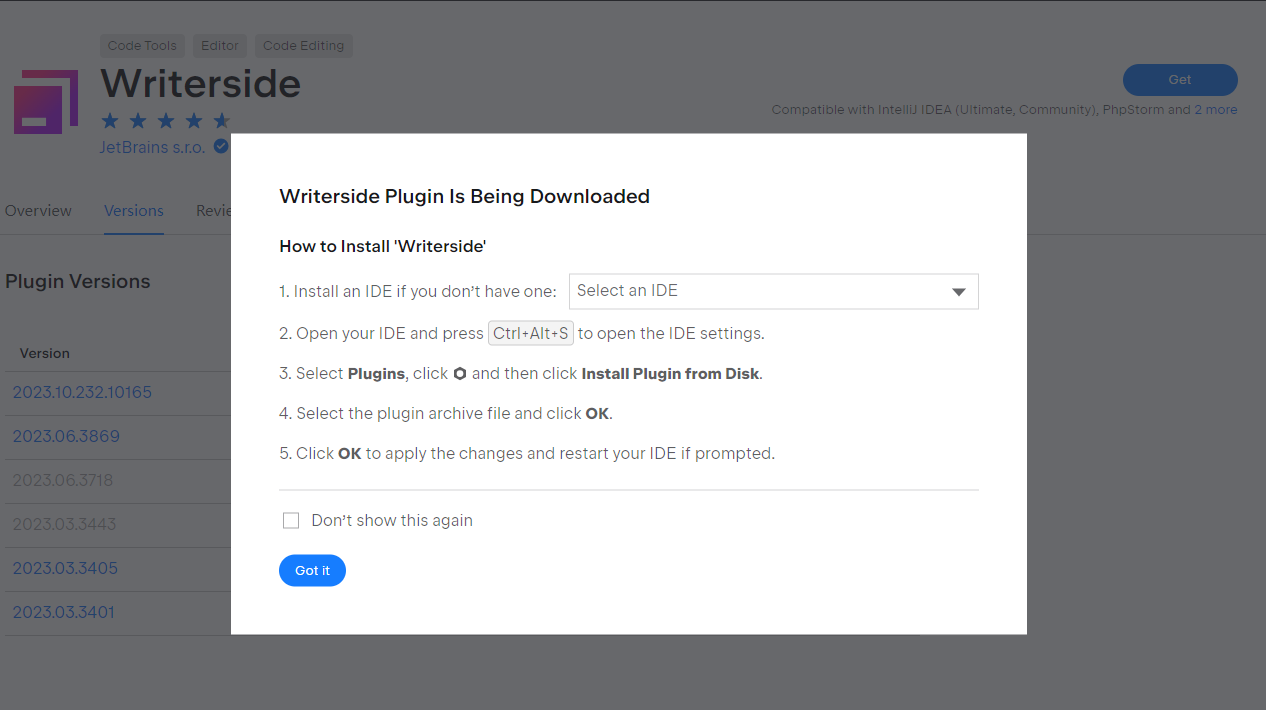Open the Select an IDE dropdown
Screen dimensions: 1266x710
pyautogui.click(x=773, y=291)
